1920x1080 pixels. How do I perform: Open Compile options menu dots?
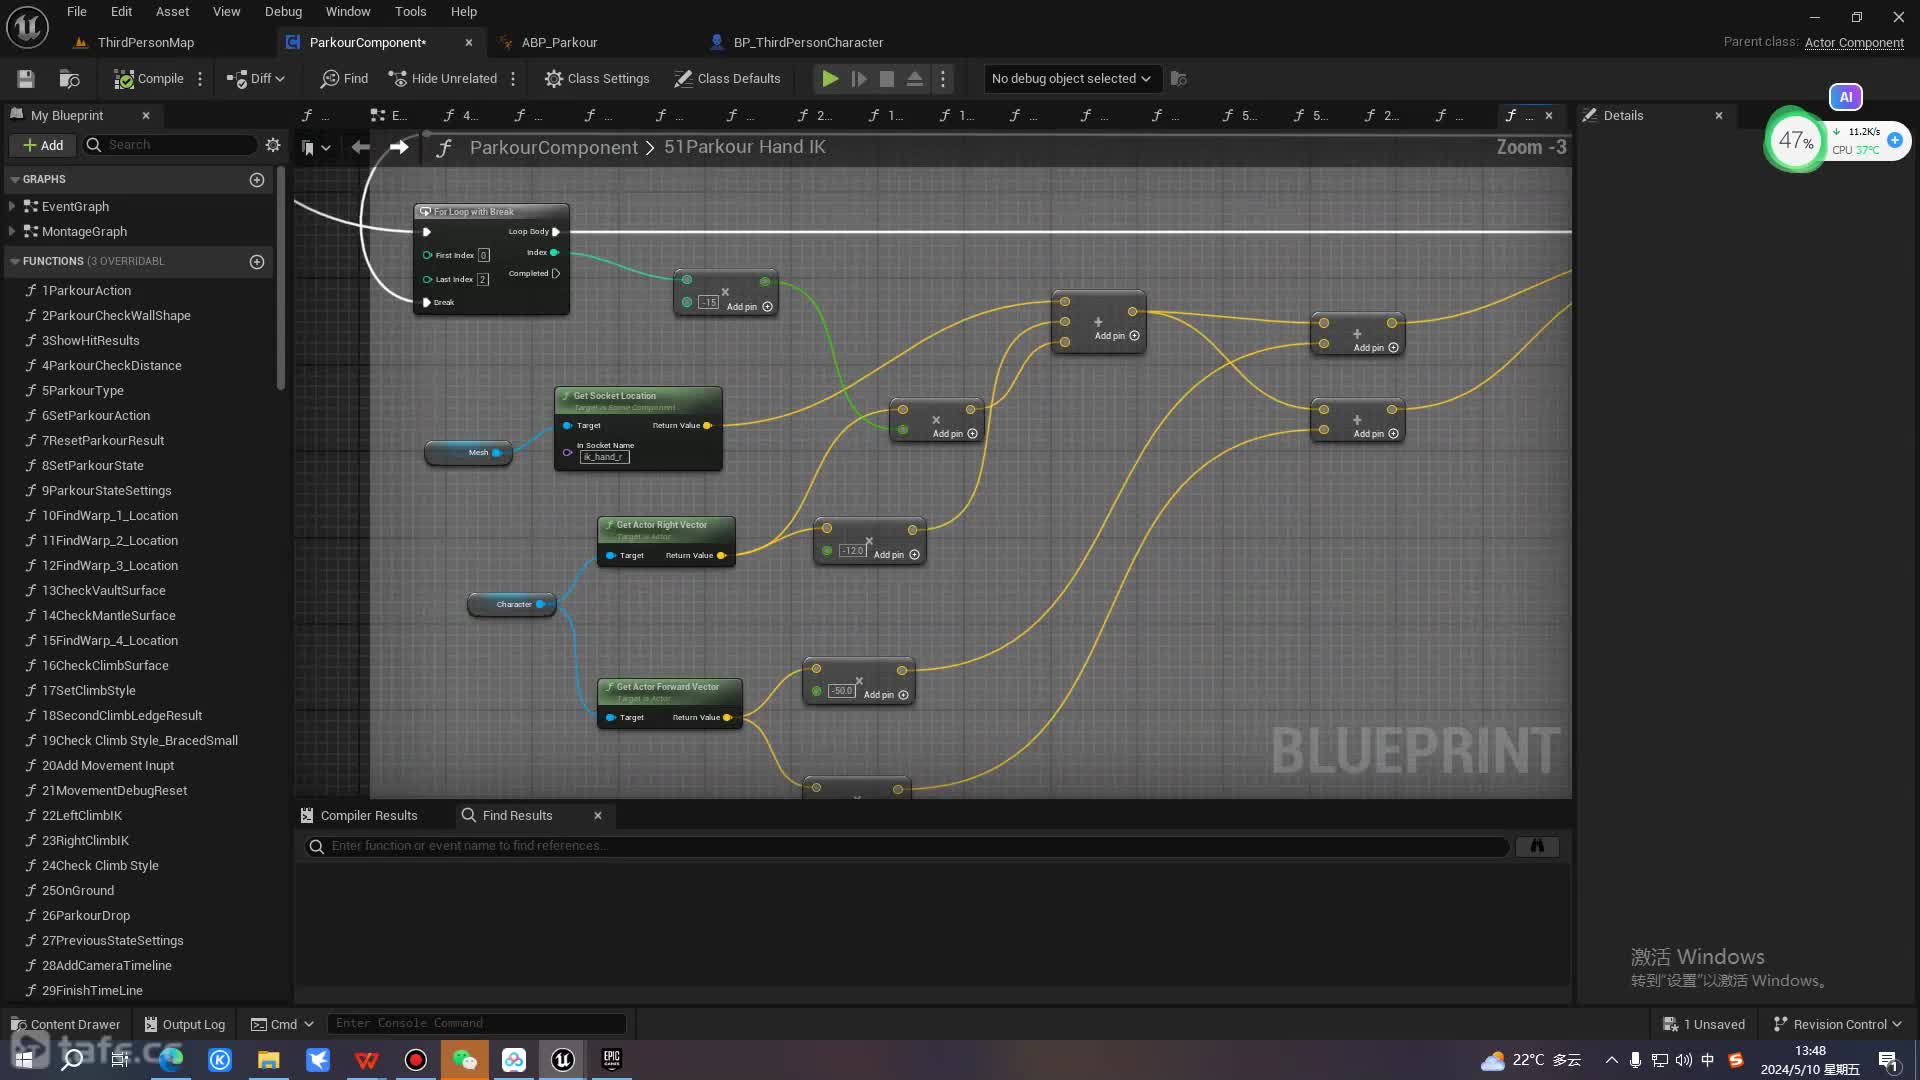click(x=200, y=78)
